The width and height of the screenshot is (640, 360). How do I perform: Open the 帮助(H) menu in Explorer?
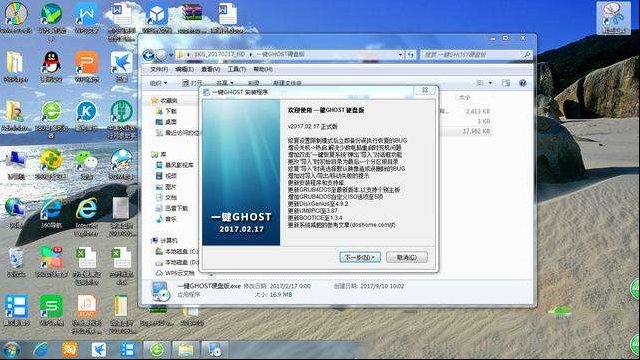click(x=263, y=69)
